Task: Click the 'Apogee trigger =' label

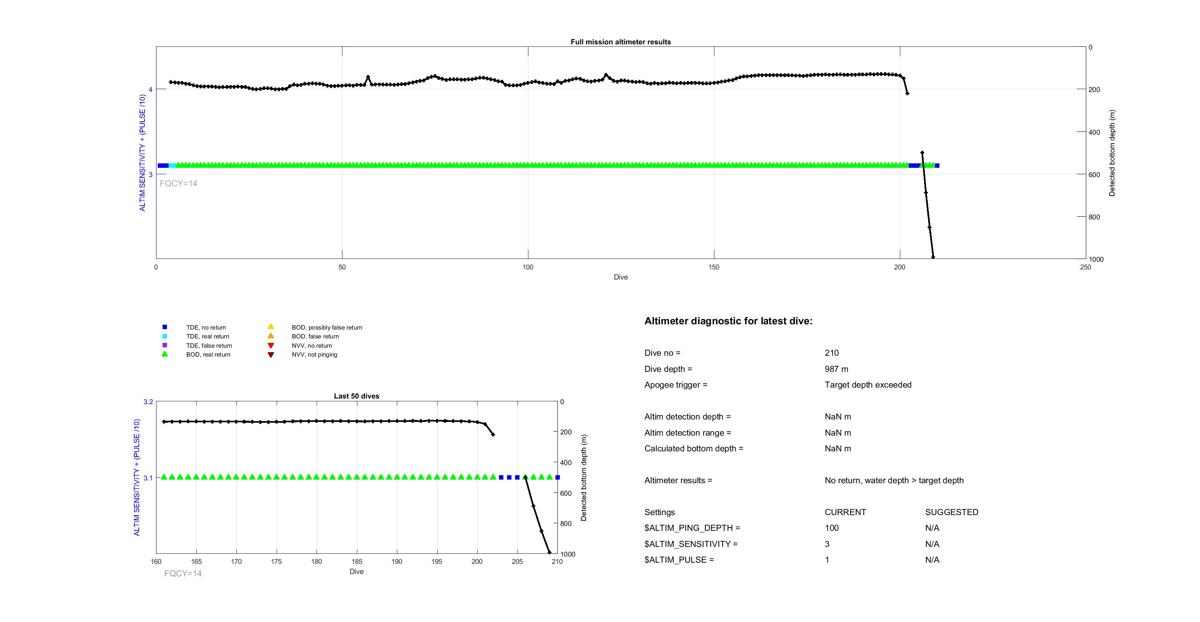Action: coord(676,385)
